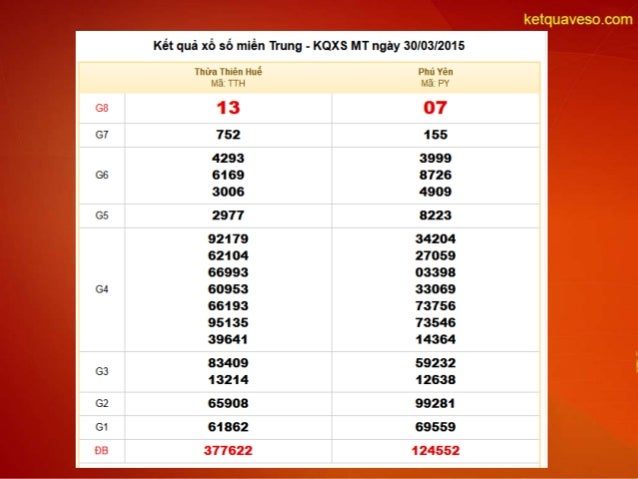Click the 'Mã: PY' code label

[435, 83]
